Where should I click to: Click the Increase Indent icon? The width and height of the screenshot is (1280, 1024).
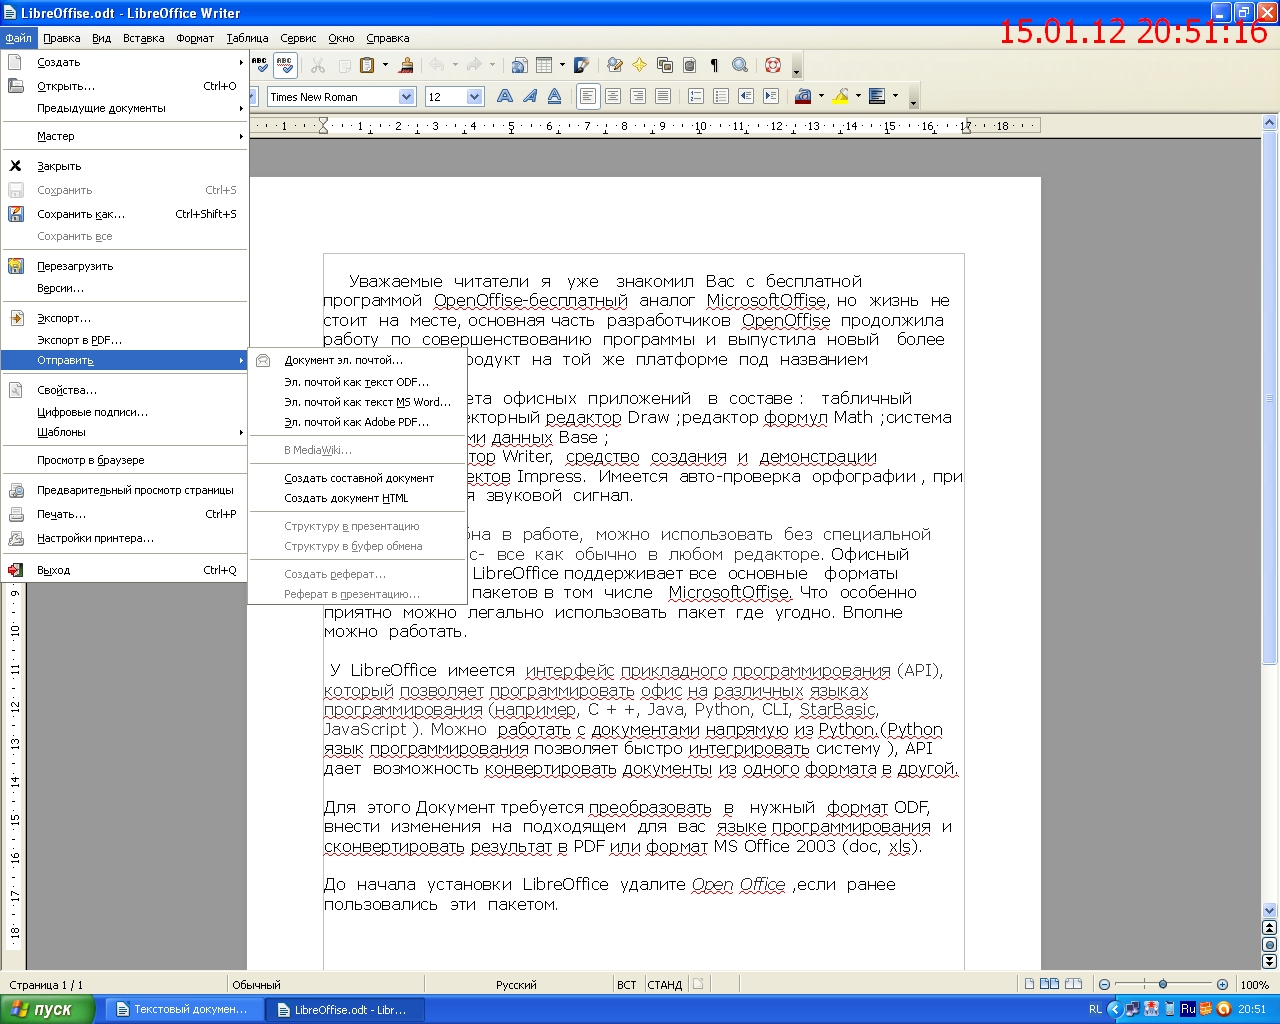point(770,96)
